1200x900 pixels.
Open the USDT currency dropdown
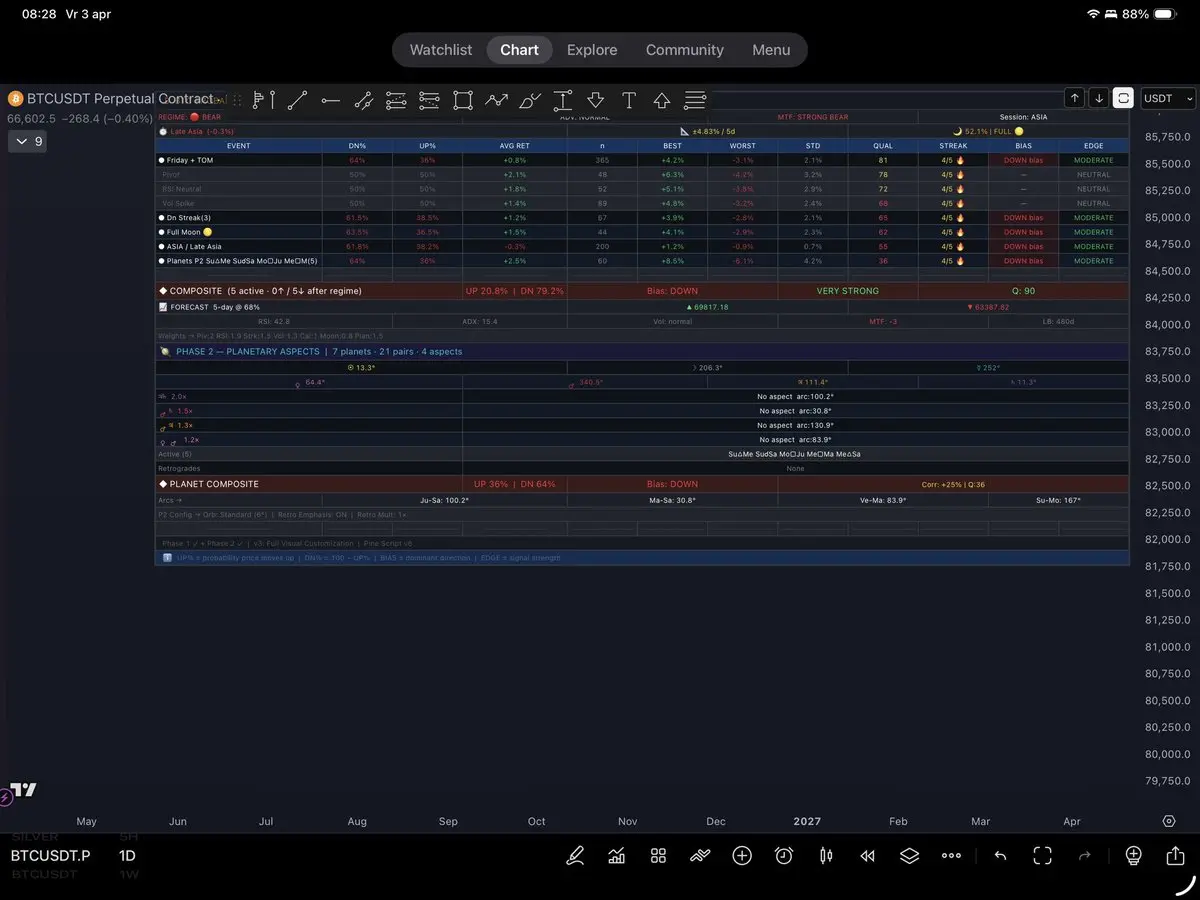[1168, 98]
